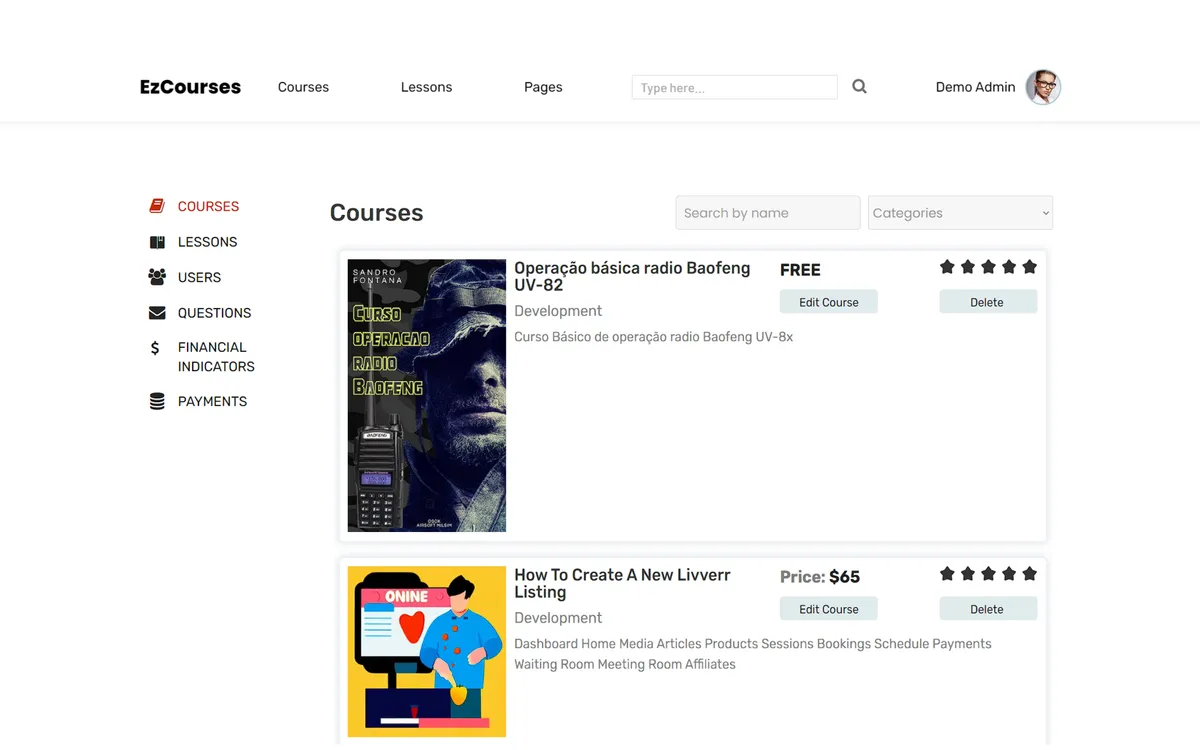Open FINANCIAL INDICATORS in the sidebar
This screenshot has height=750, width=1200.
click(x=216, y=357)
